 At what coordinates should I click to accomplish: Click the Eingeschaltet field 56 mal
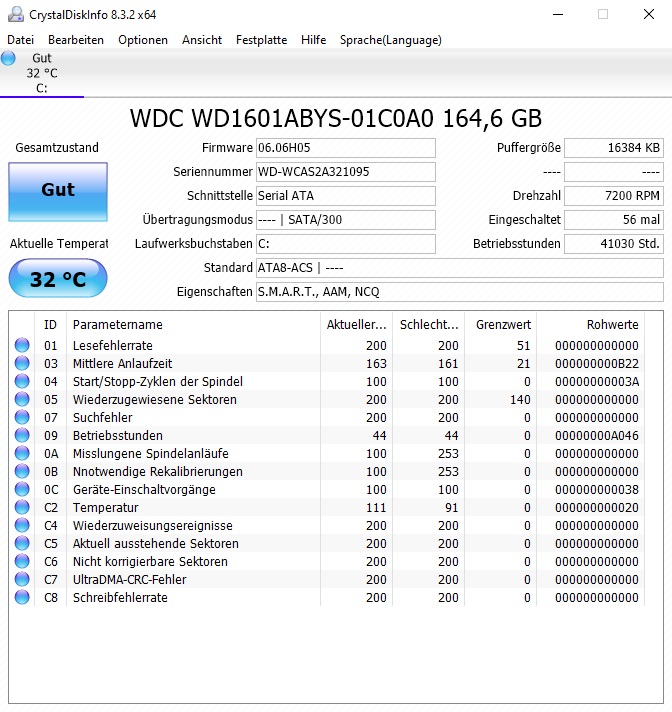[x=614, y=220]
